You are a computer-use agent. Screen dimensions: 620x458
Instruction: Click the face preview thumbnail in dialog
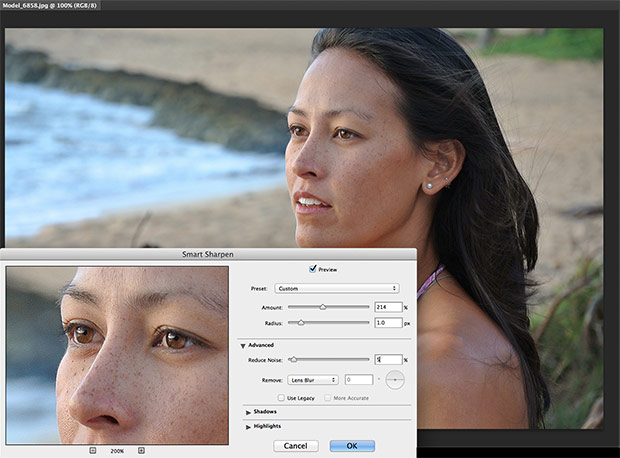click(116, 354)
